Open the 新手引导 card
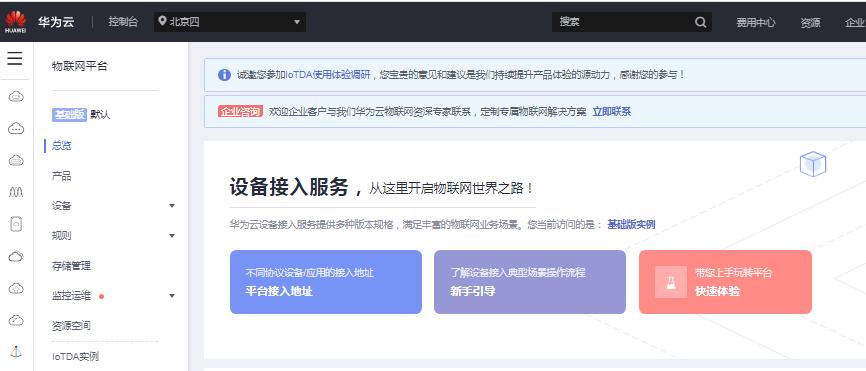This screenshot has height=371, width=866. [x=530, y=282]
